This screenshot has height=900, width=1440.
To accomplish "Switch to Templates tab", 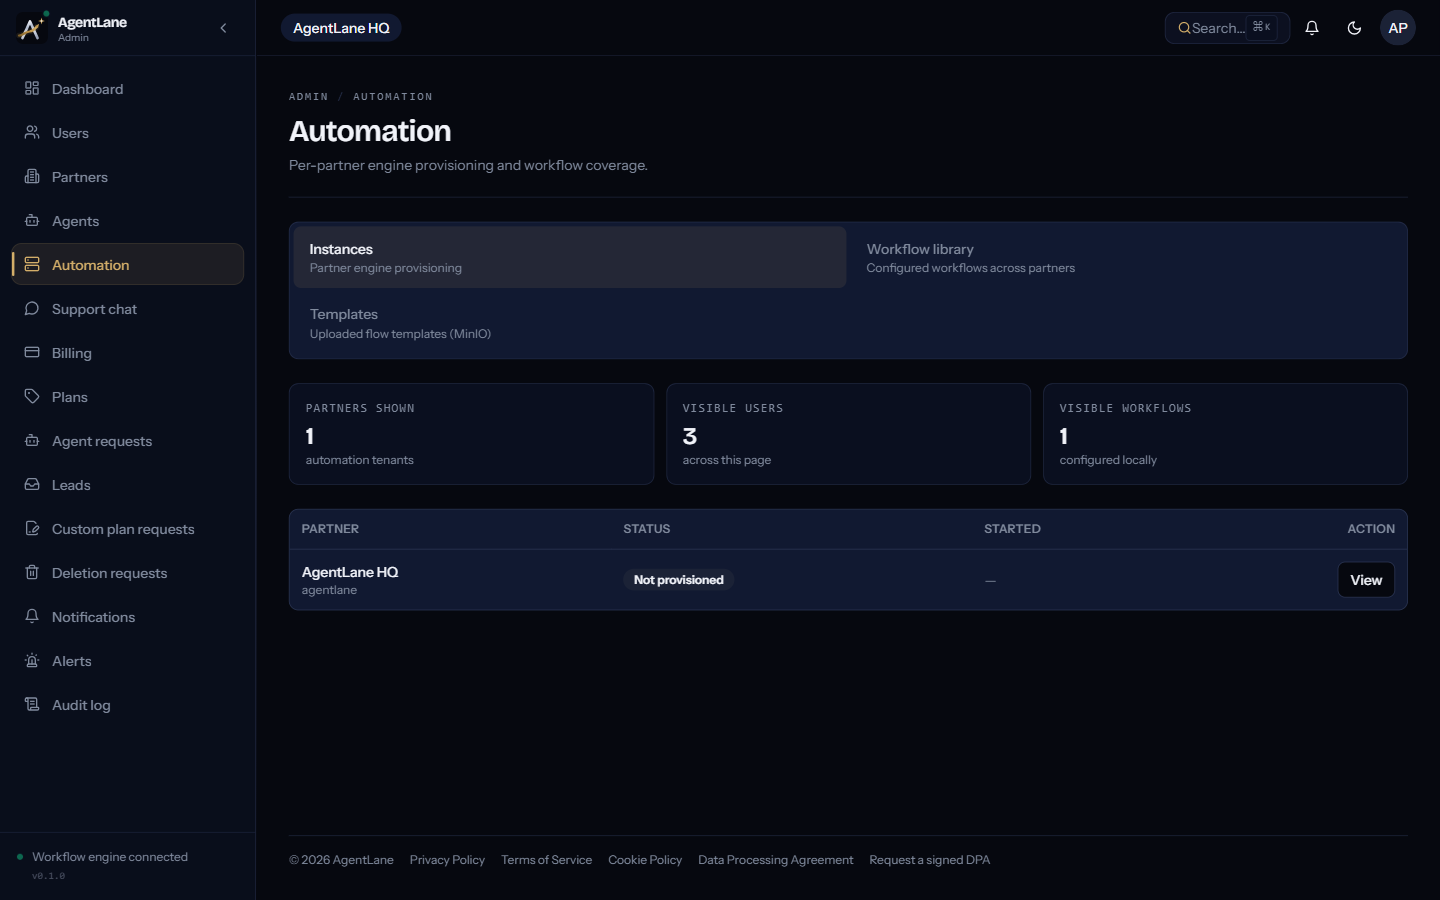I will pos(570,323).
